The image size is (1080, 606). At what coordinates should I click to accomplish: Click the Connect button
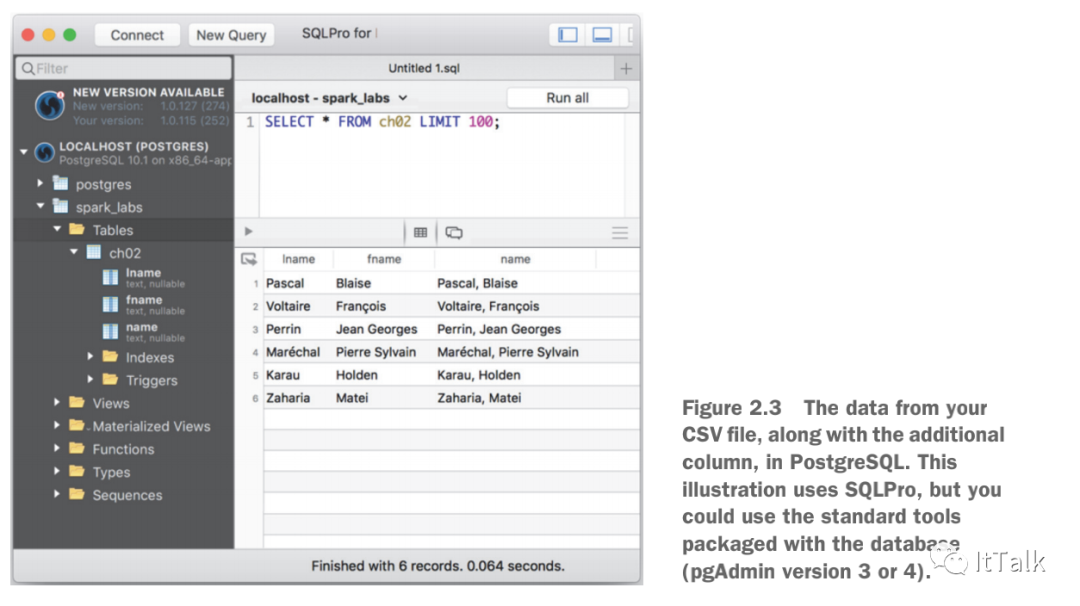137,35
